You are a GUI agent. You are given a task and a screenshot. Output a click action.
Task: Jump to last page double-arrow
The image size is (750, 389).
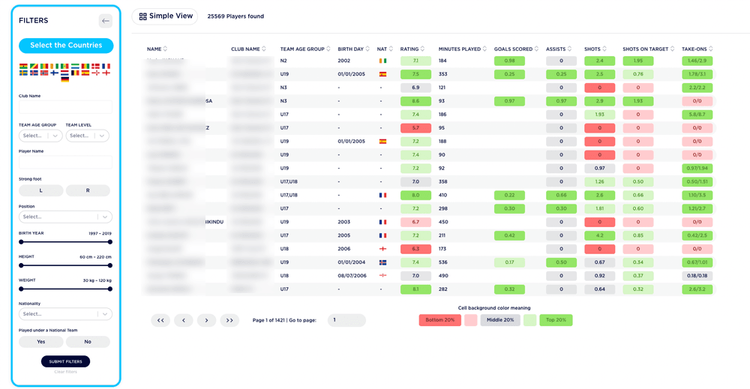pyautogui.click(x=230, y=320)
